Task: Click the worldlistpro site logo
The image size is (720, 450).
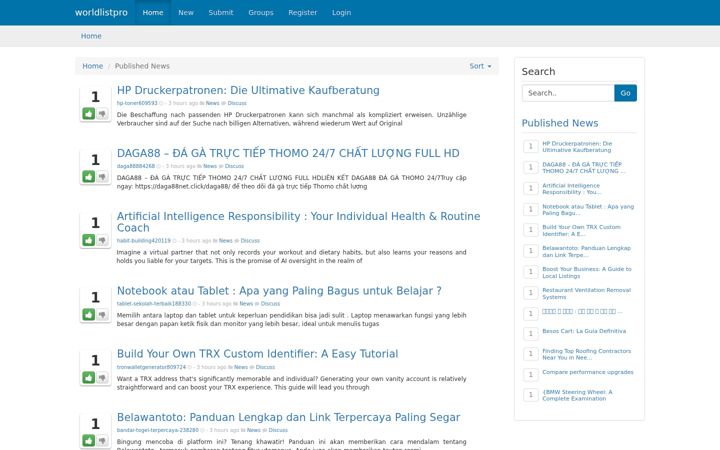Action: coord(101,12)
